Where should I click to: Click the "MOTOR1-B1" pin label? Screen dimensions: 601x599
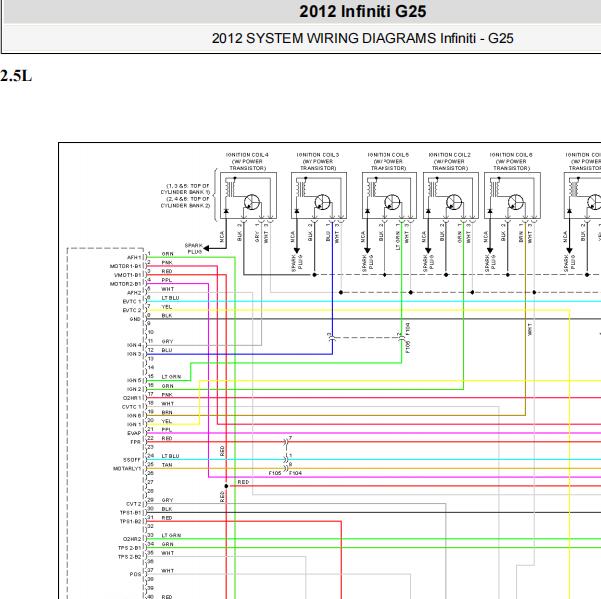[x=125, y=266]
